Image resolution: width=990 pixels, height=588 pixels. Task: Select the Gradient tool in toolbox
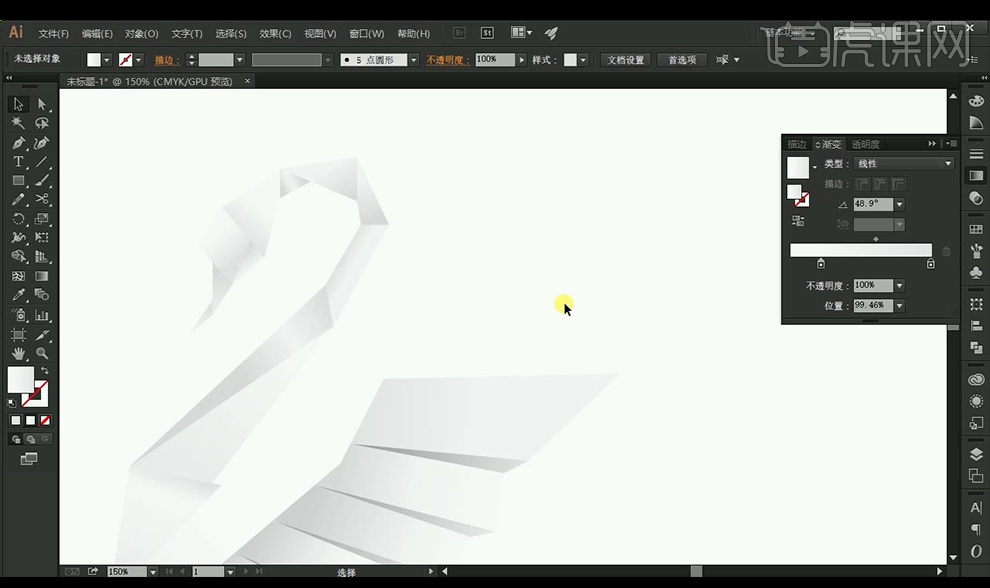[42, 277]
